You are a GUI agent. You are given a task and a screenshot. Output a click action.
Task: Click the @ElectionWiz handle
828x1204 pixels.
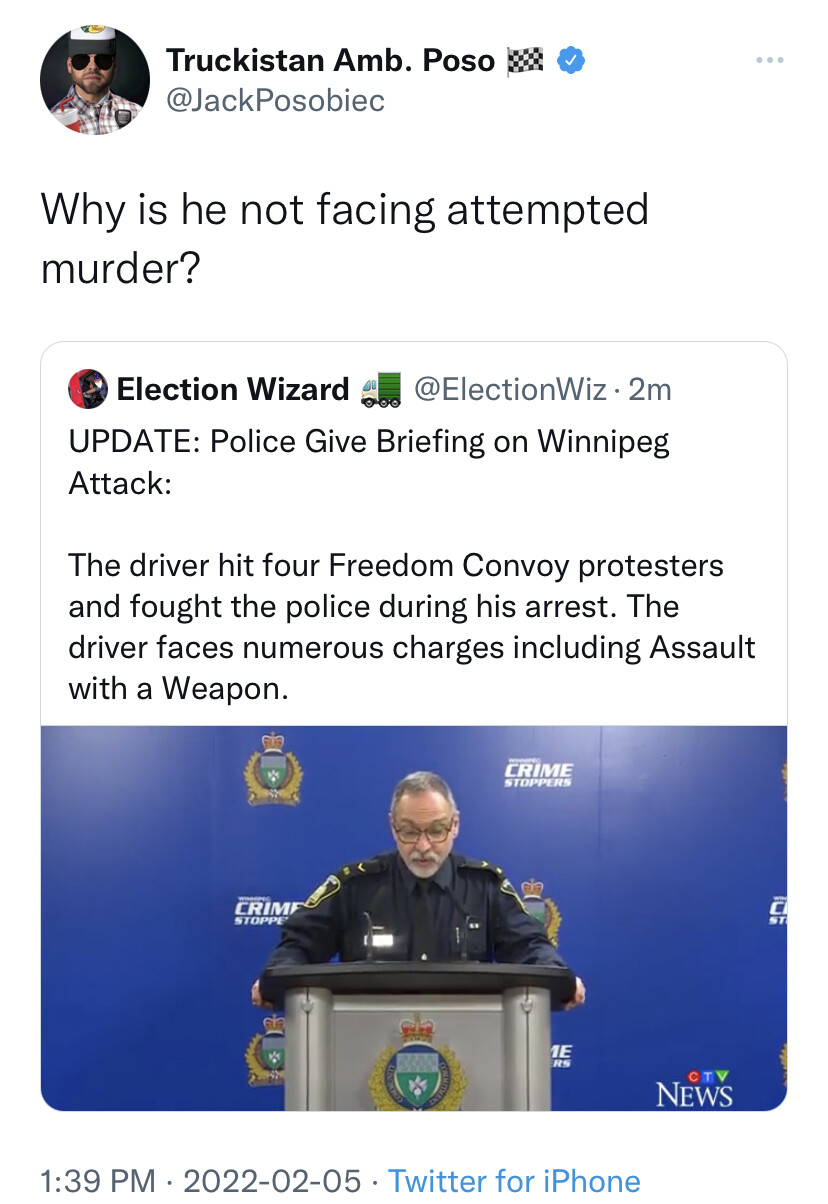coord(508,389)
